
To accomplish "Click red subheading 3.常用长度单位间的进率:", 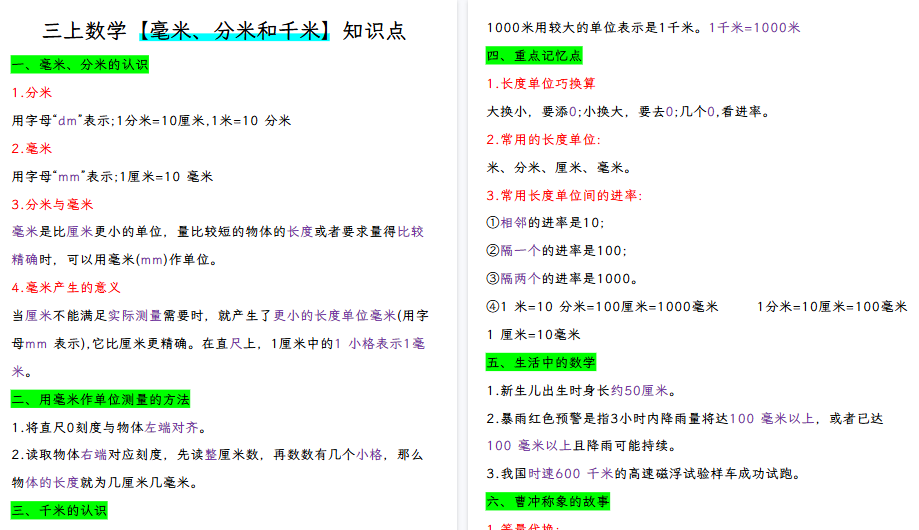I will click(x=564, y=195).
